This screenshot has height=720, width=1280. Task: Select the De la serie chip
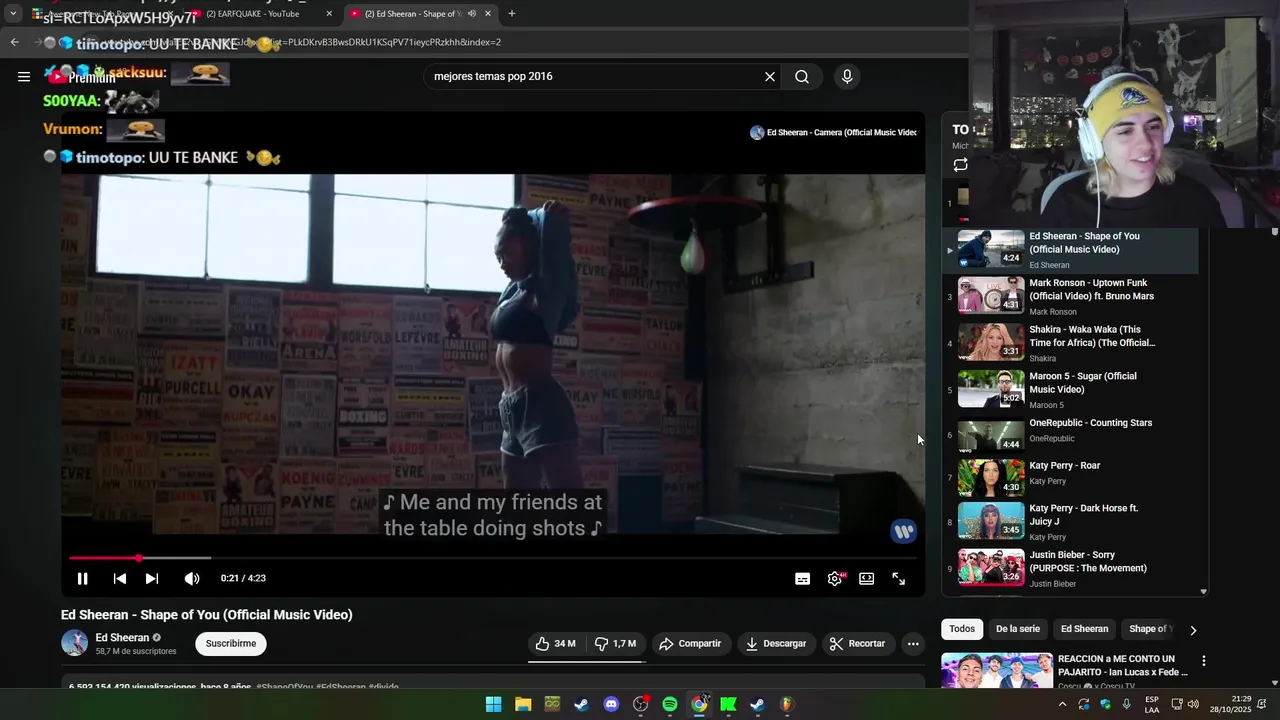[x=1018, y=629]
